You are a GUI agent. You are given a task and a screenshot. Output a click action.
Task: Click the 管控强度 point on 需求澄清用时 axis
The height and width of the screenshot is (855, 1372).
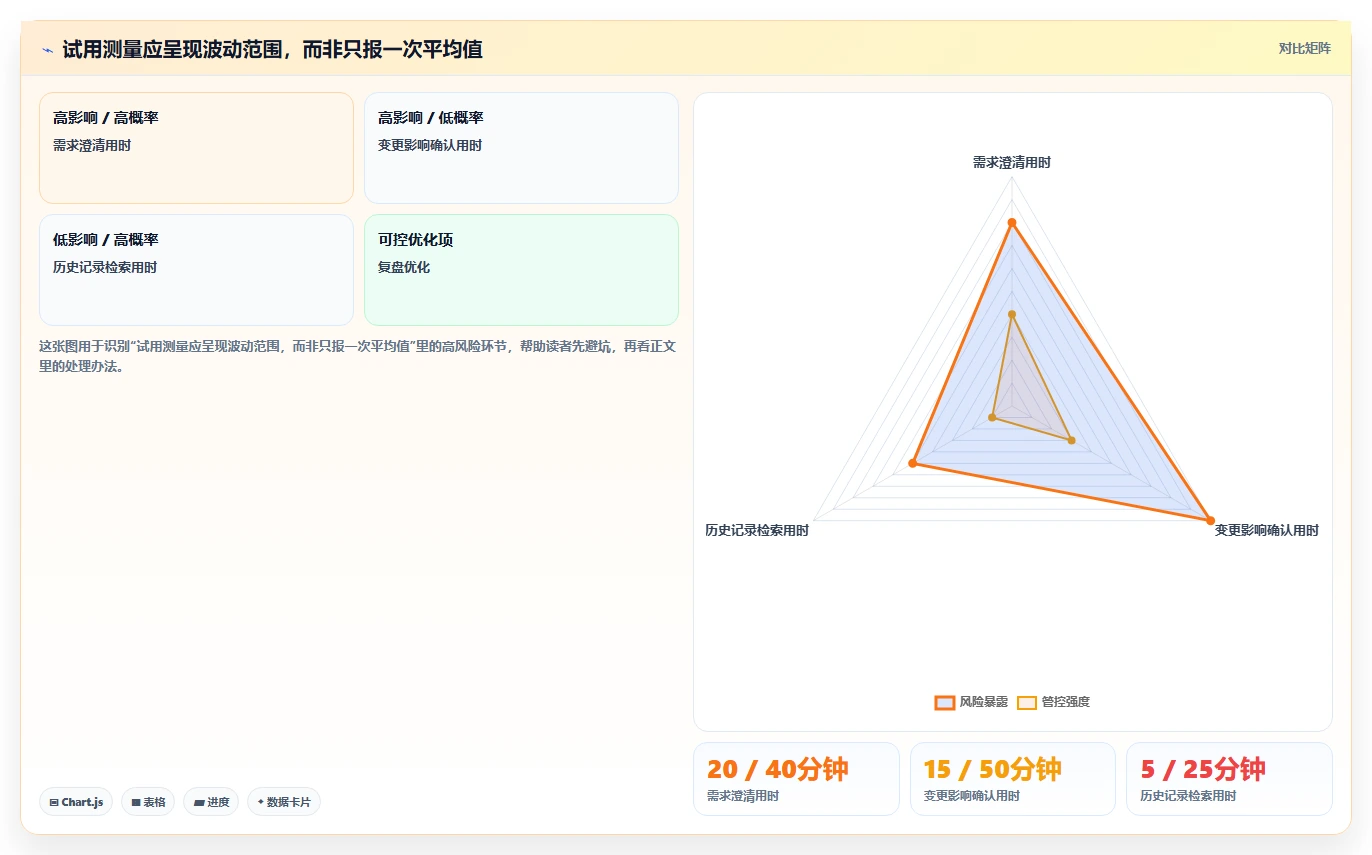pos(1012,314)
